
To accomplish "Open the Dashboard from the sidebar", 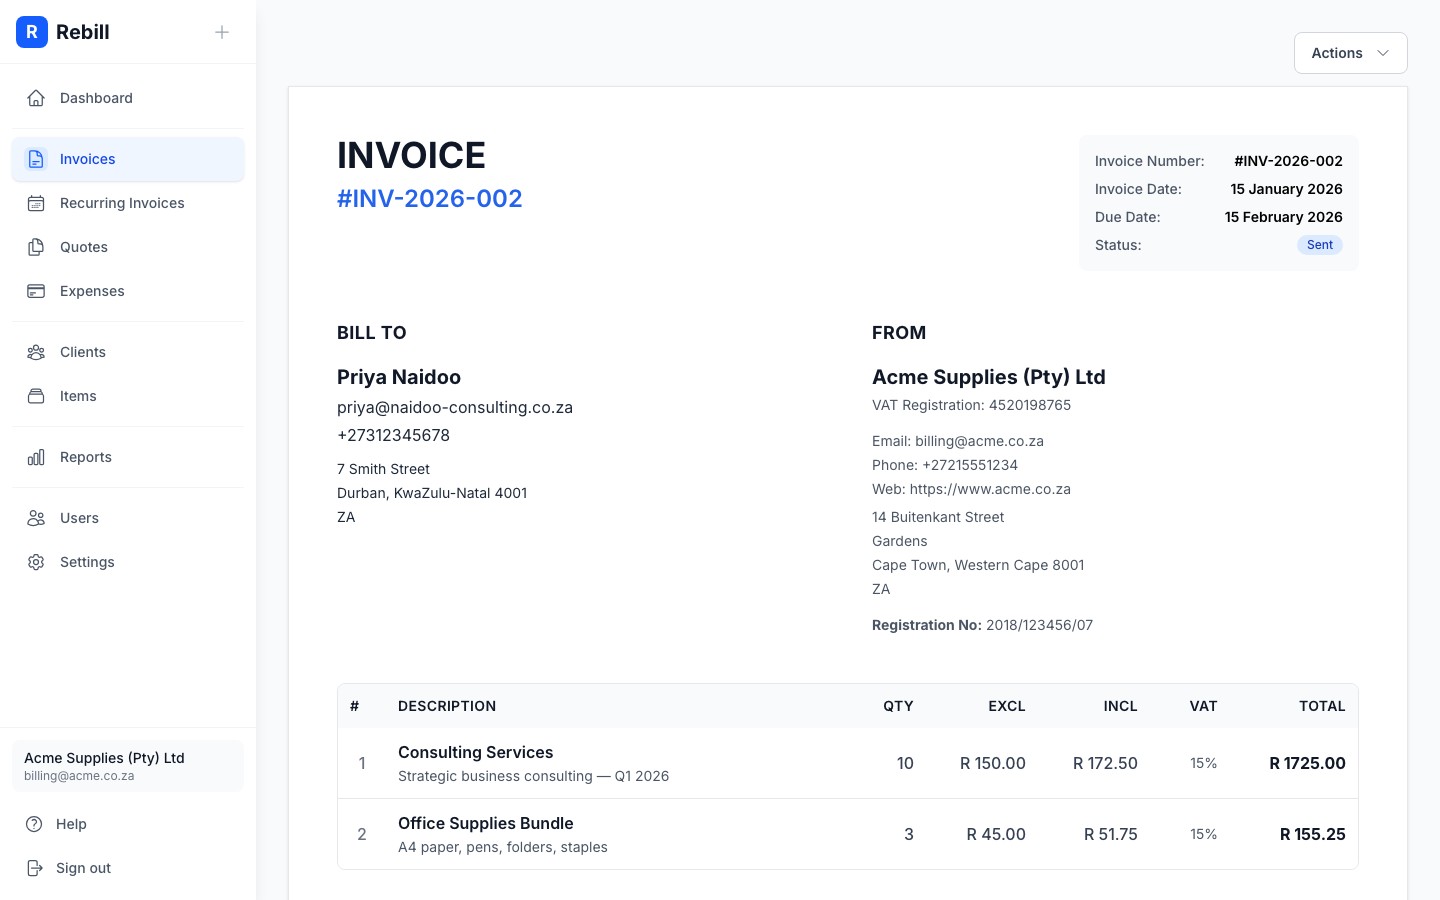I will point(96,98).
